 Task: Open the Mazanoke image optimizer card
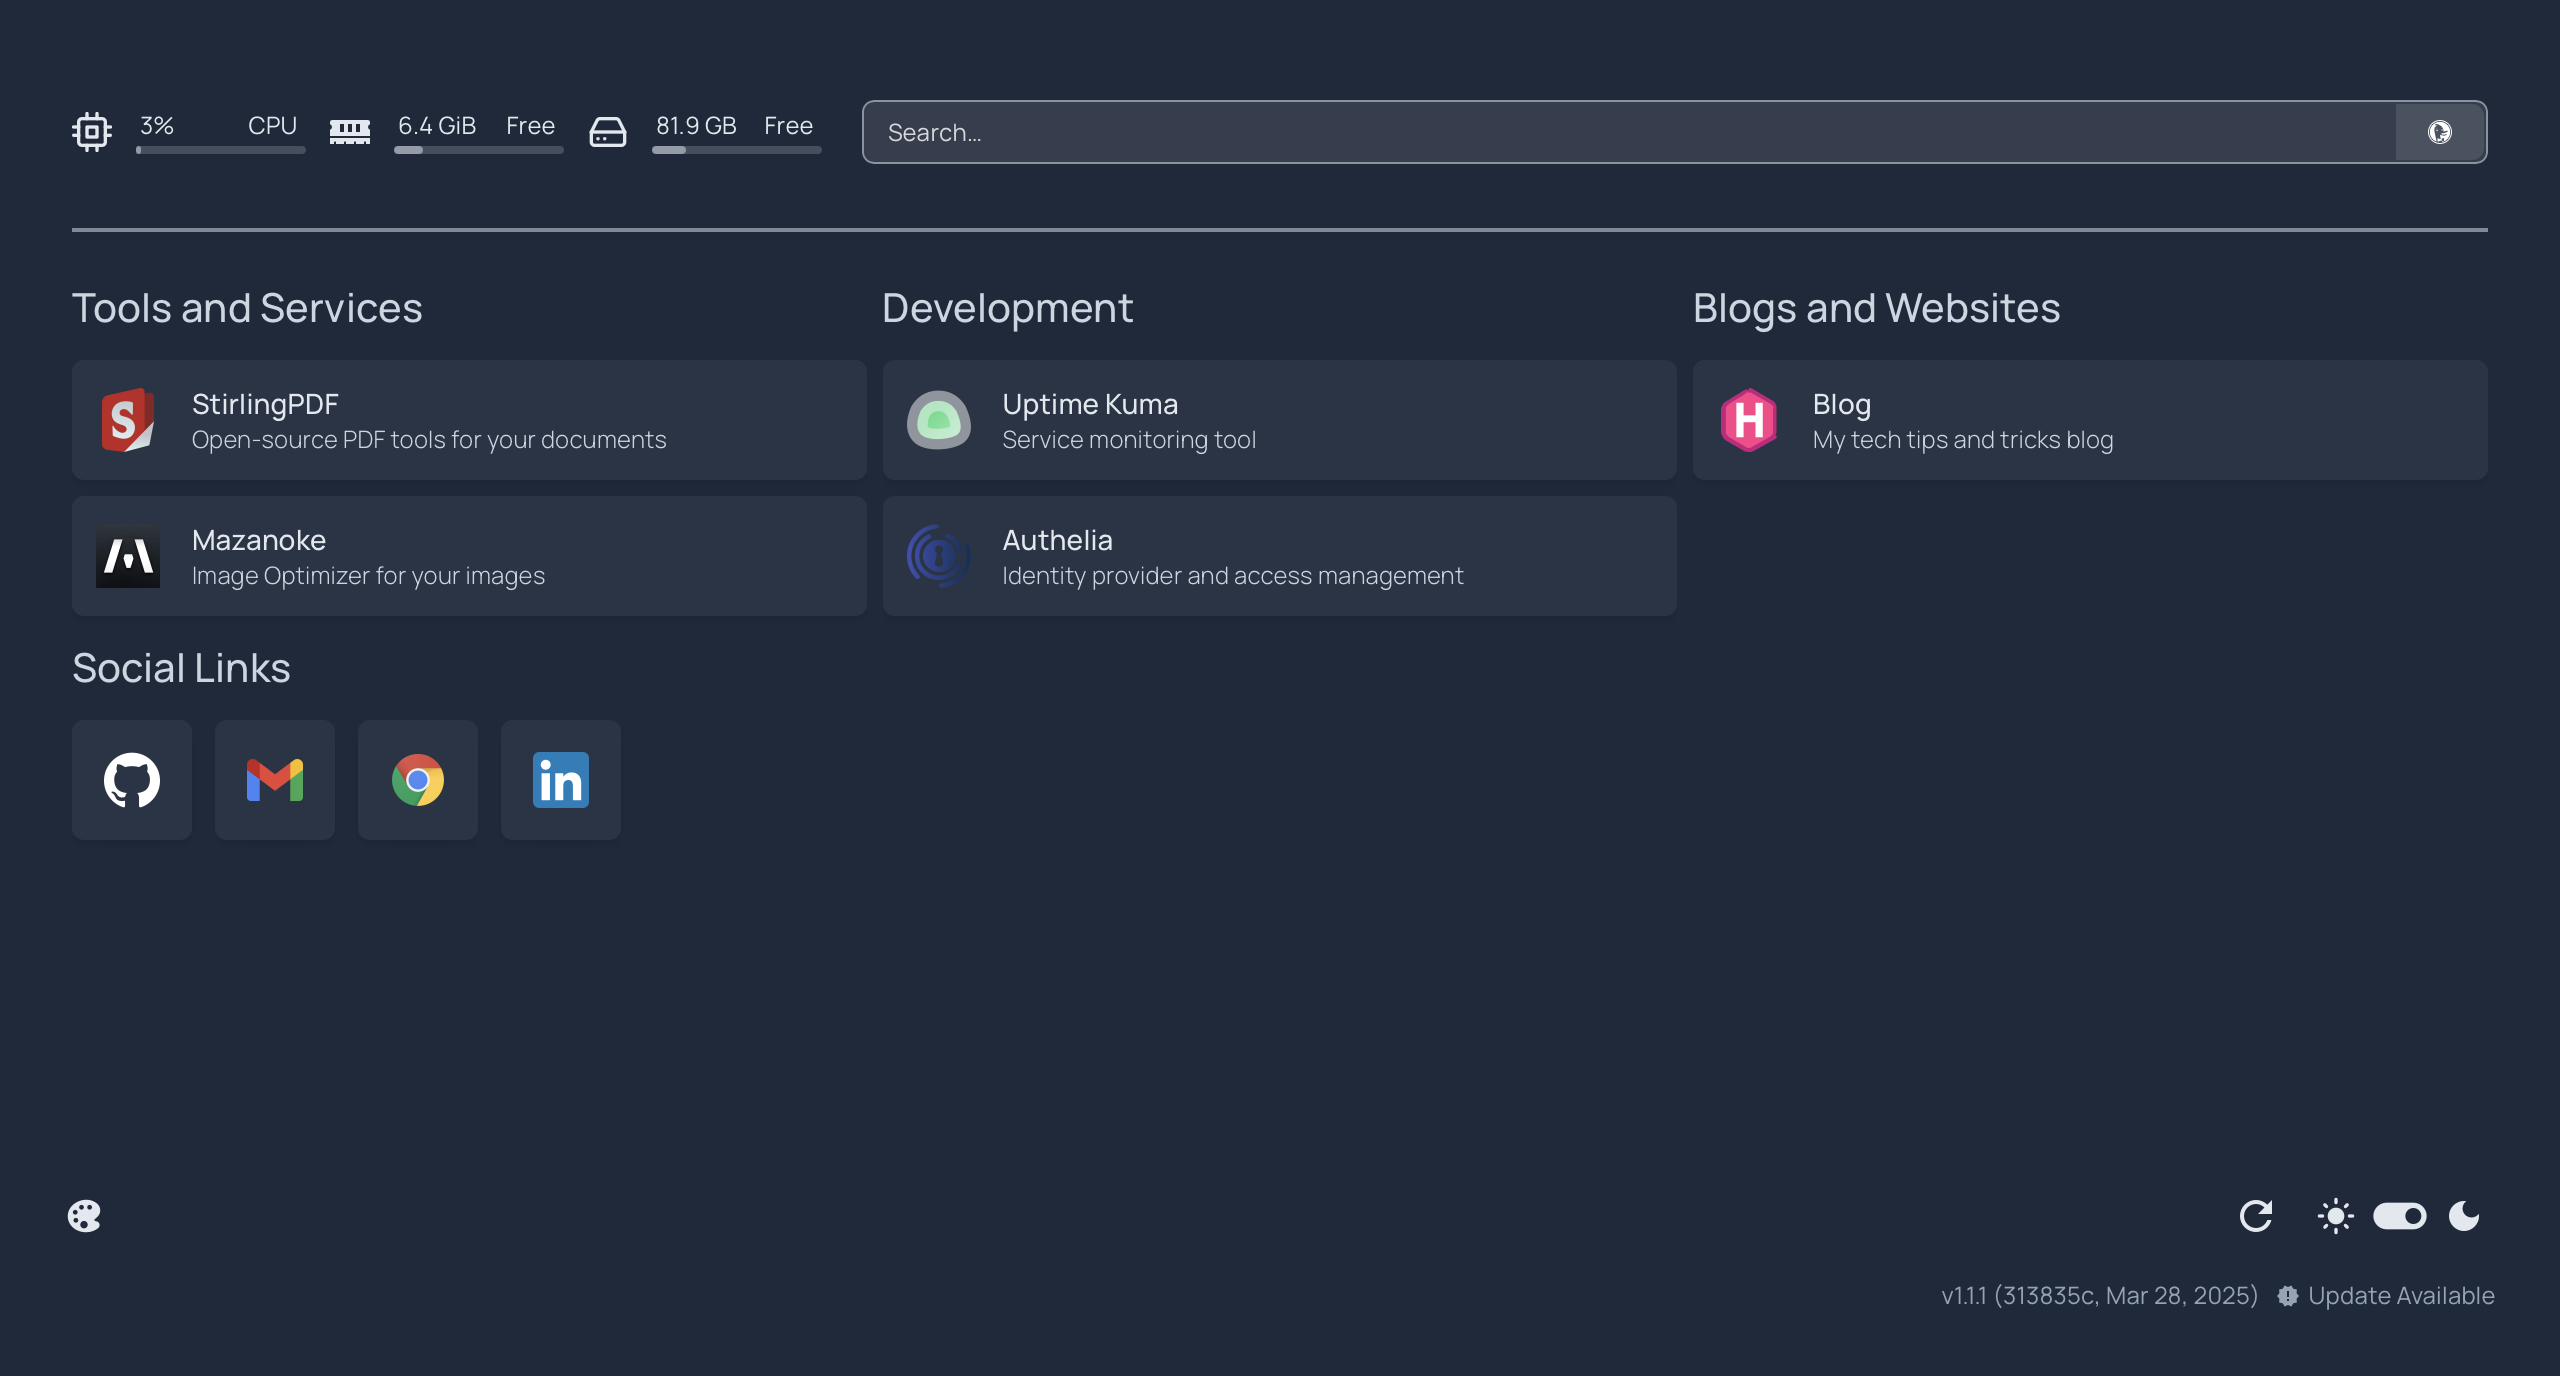469,556
